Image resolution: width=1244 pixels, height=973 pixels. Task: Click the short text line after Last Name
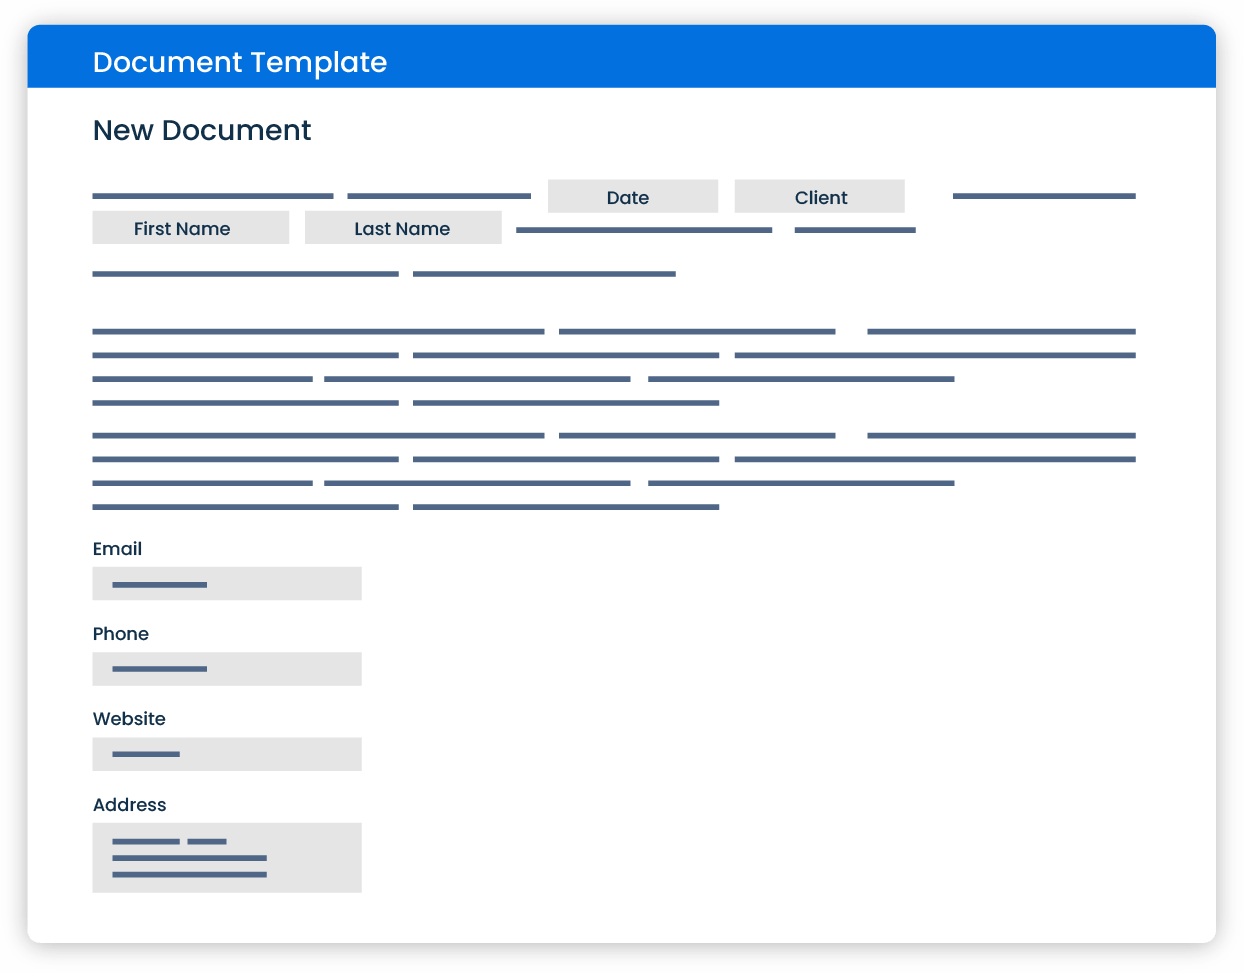pos(855,230)
